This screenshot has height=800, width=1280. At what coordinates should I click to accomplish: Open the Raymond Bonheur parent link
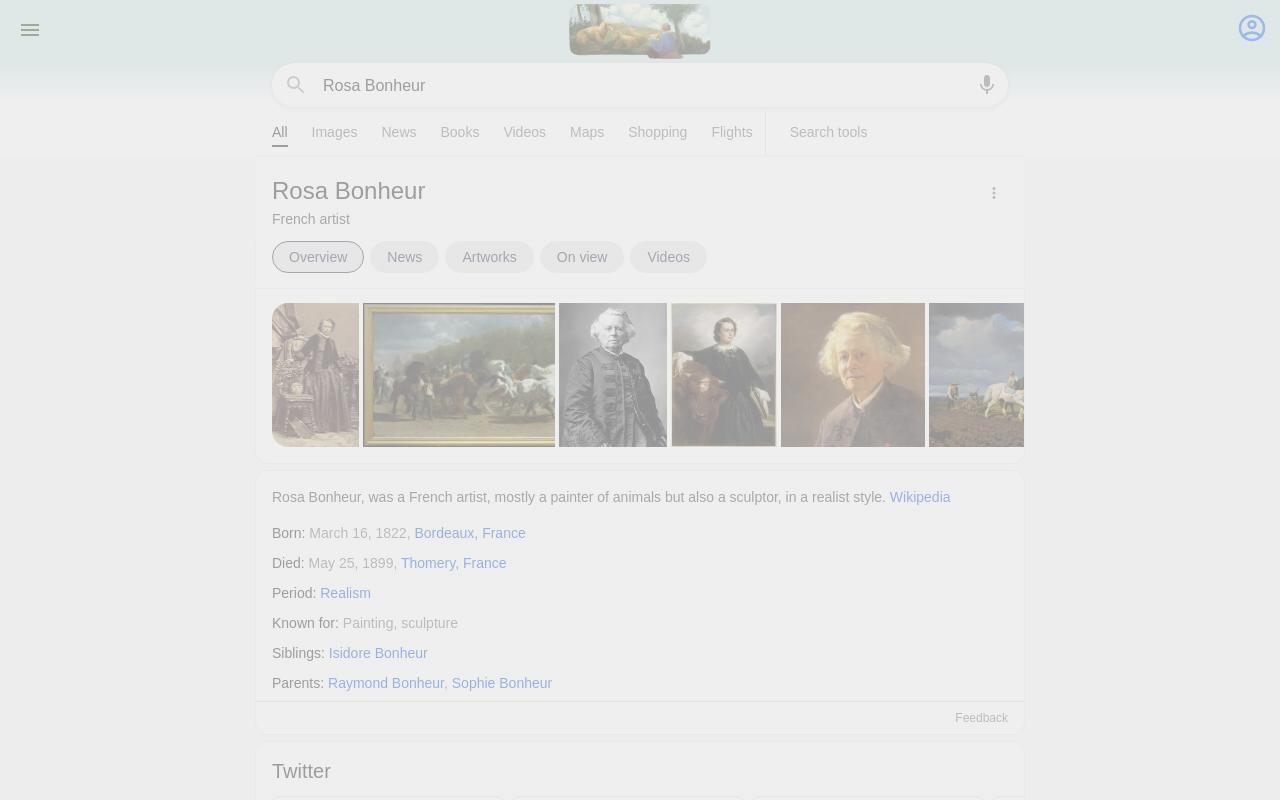click(386, 683)
